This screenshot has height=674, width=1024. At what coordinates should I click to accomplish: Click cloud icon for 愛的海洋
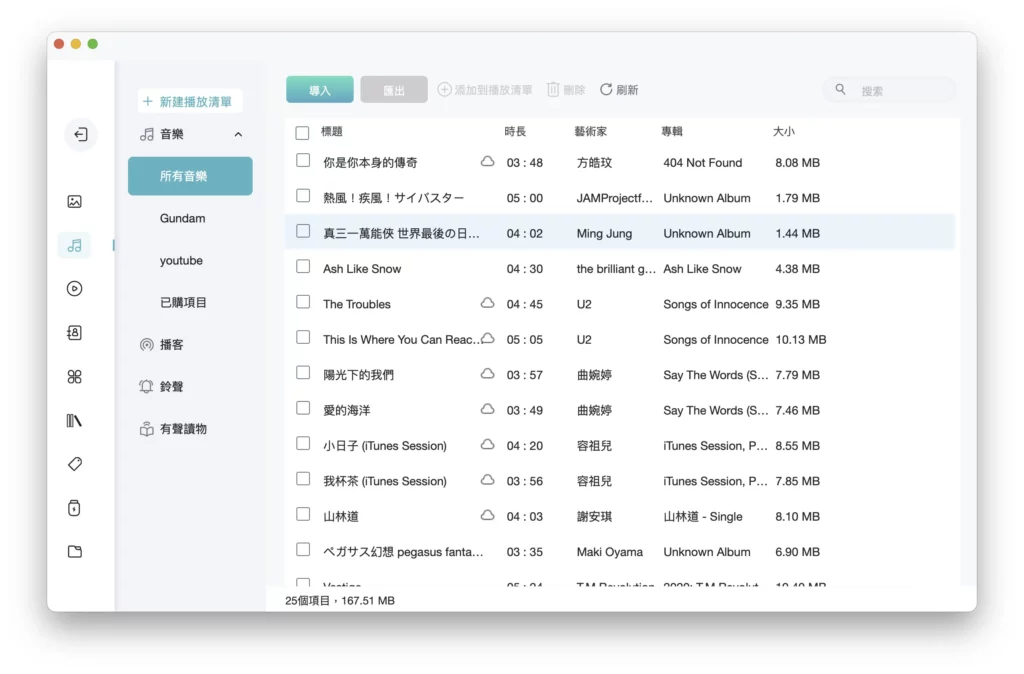pos(487,409)
